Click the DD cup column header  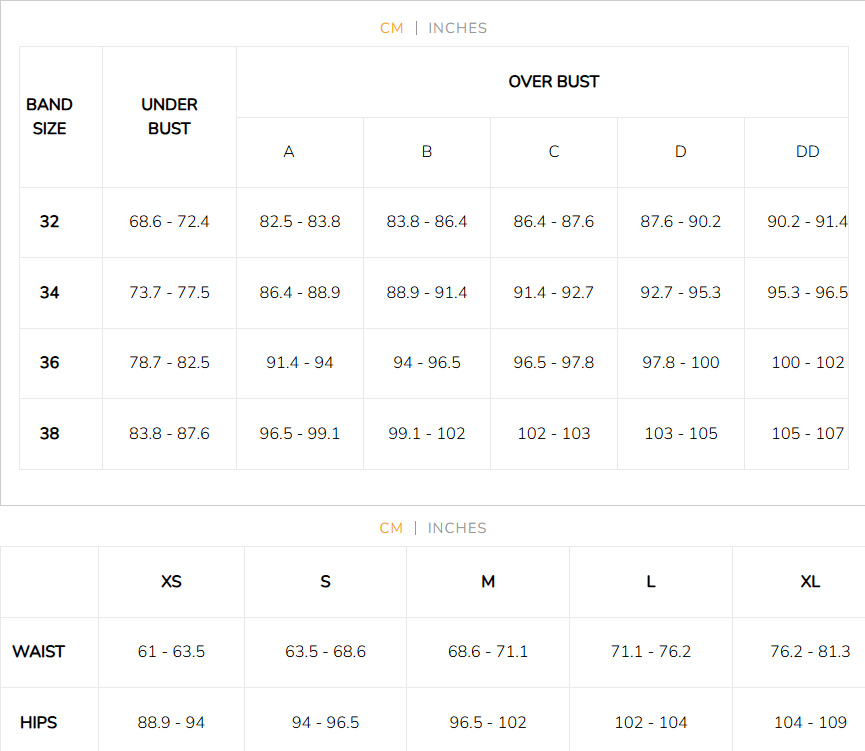coord(807,152)
